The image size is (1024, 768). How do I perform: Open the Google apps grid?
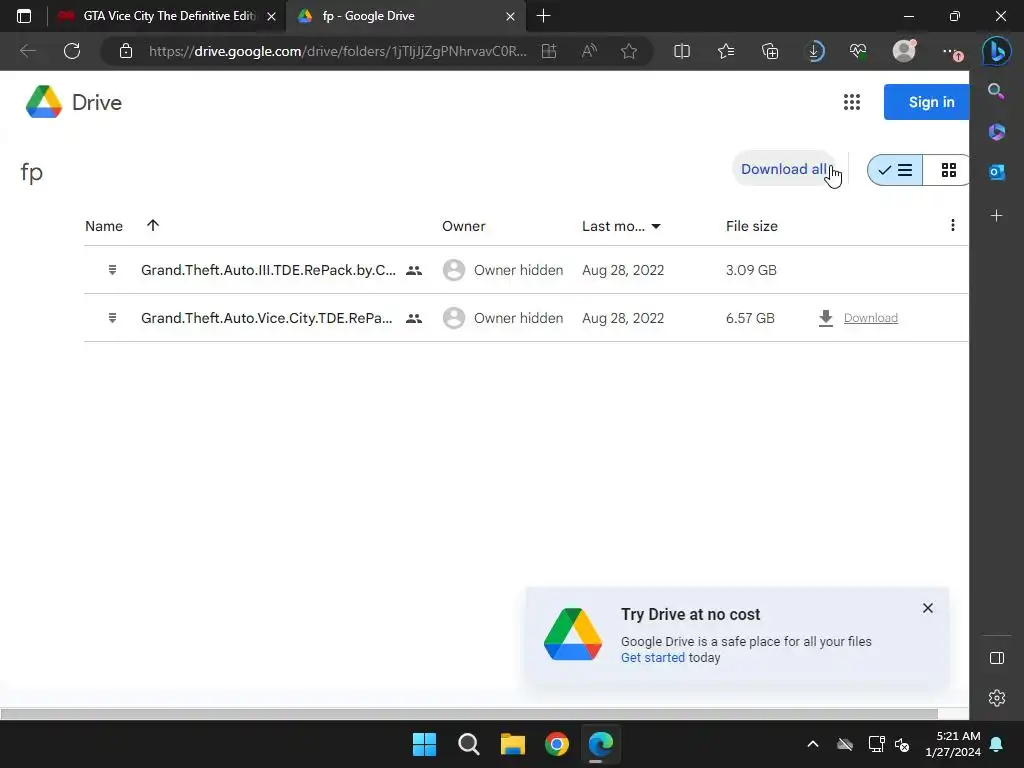852,102
